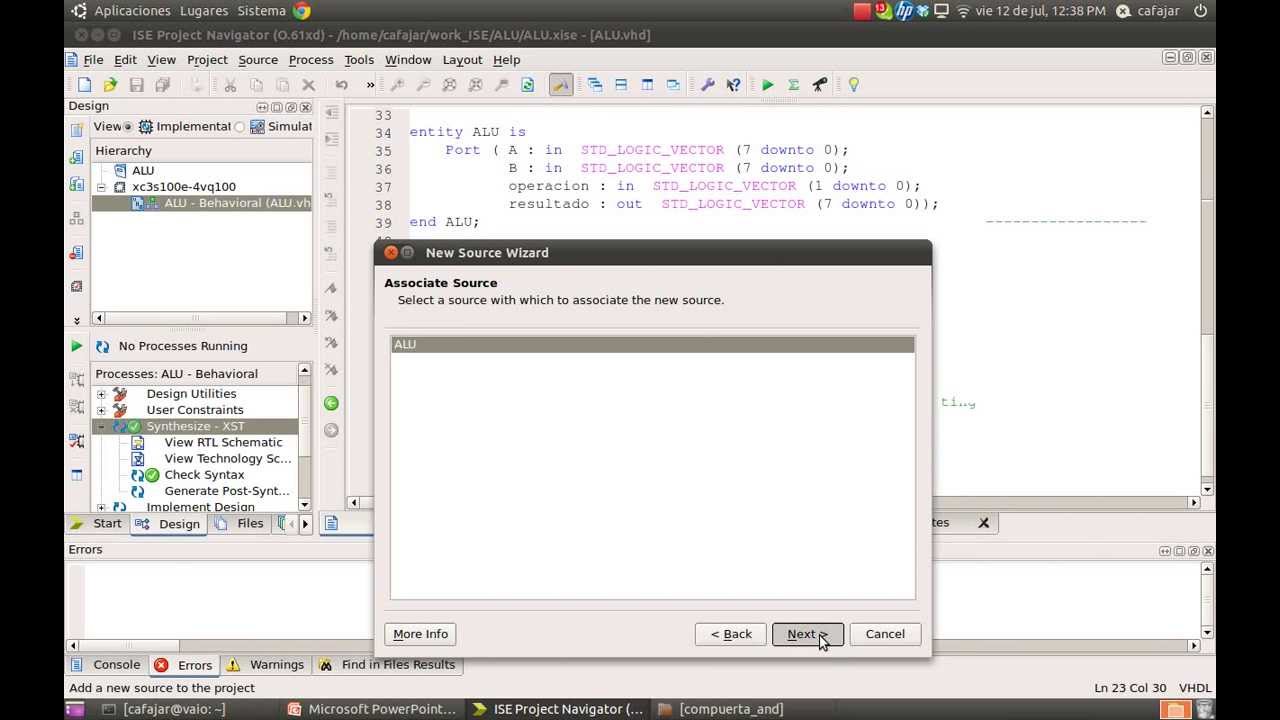
Task: Click the Save icon in toolbar
Action: click(x=136, y=85)
